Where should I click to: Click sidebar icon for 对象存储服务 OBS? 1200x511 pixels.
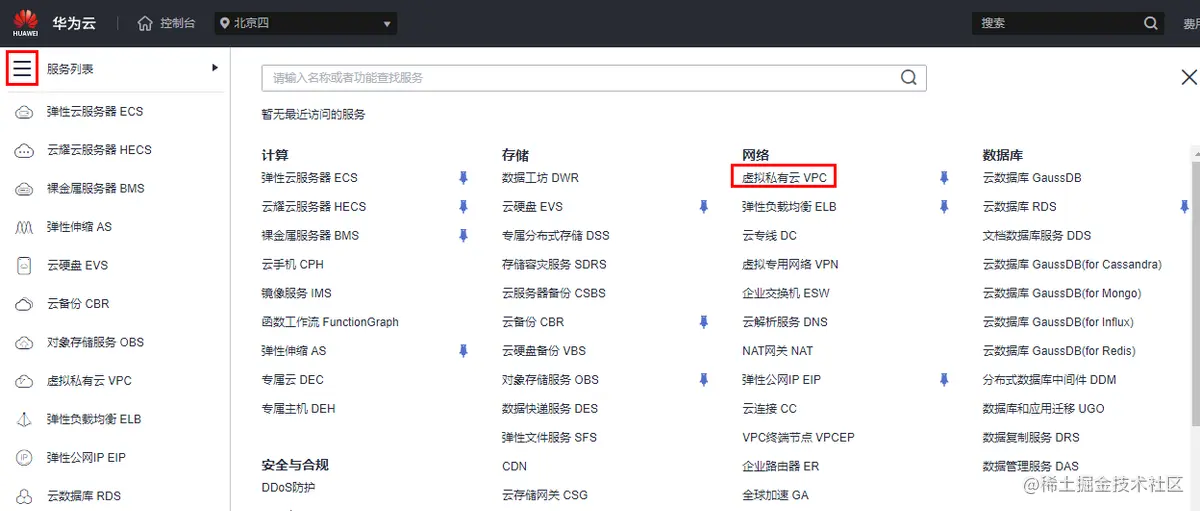click(24, 343)
